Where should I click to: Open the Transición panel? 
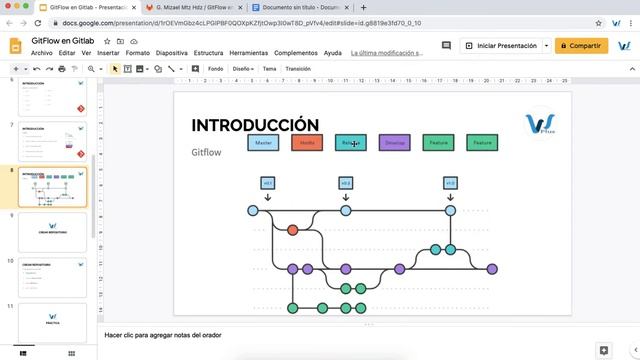[x=298, y=69]
